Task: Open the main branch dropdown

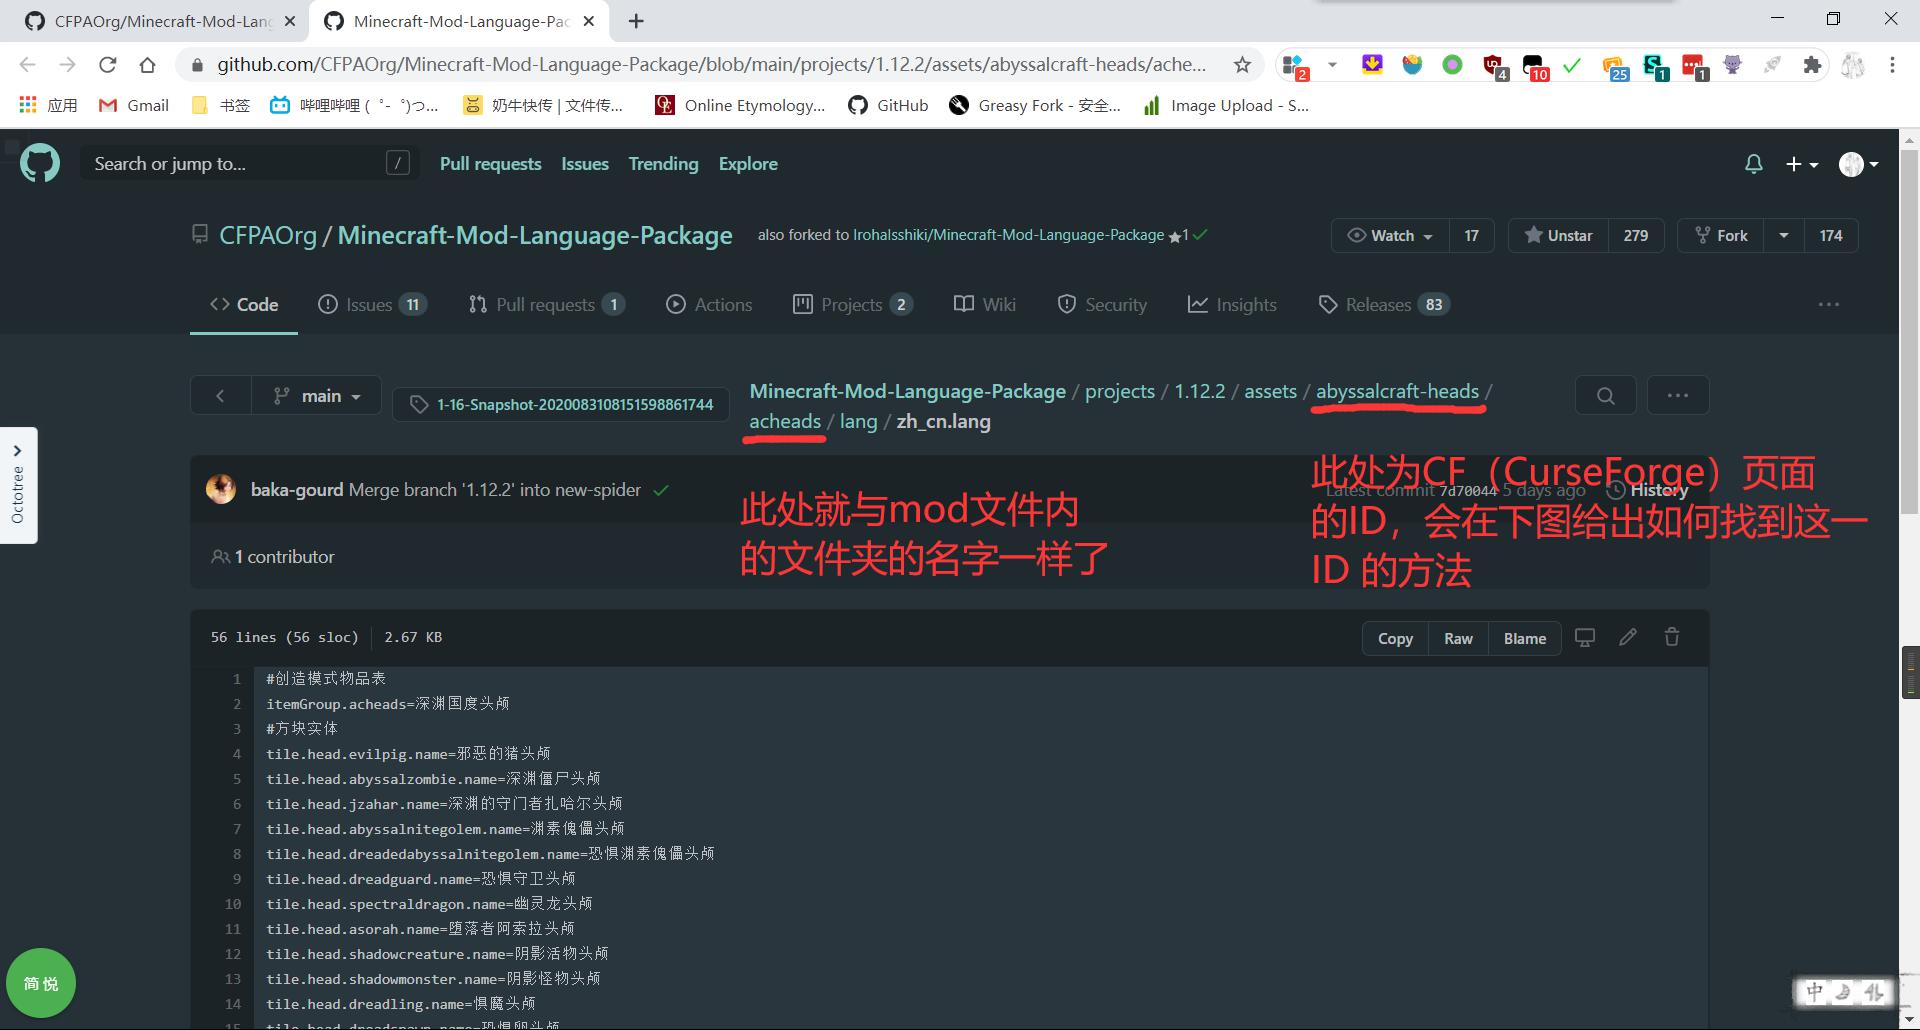Action: pyautogui.click(x=317, y=395)
